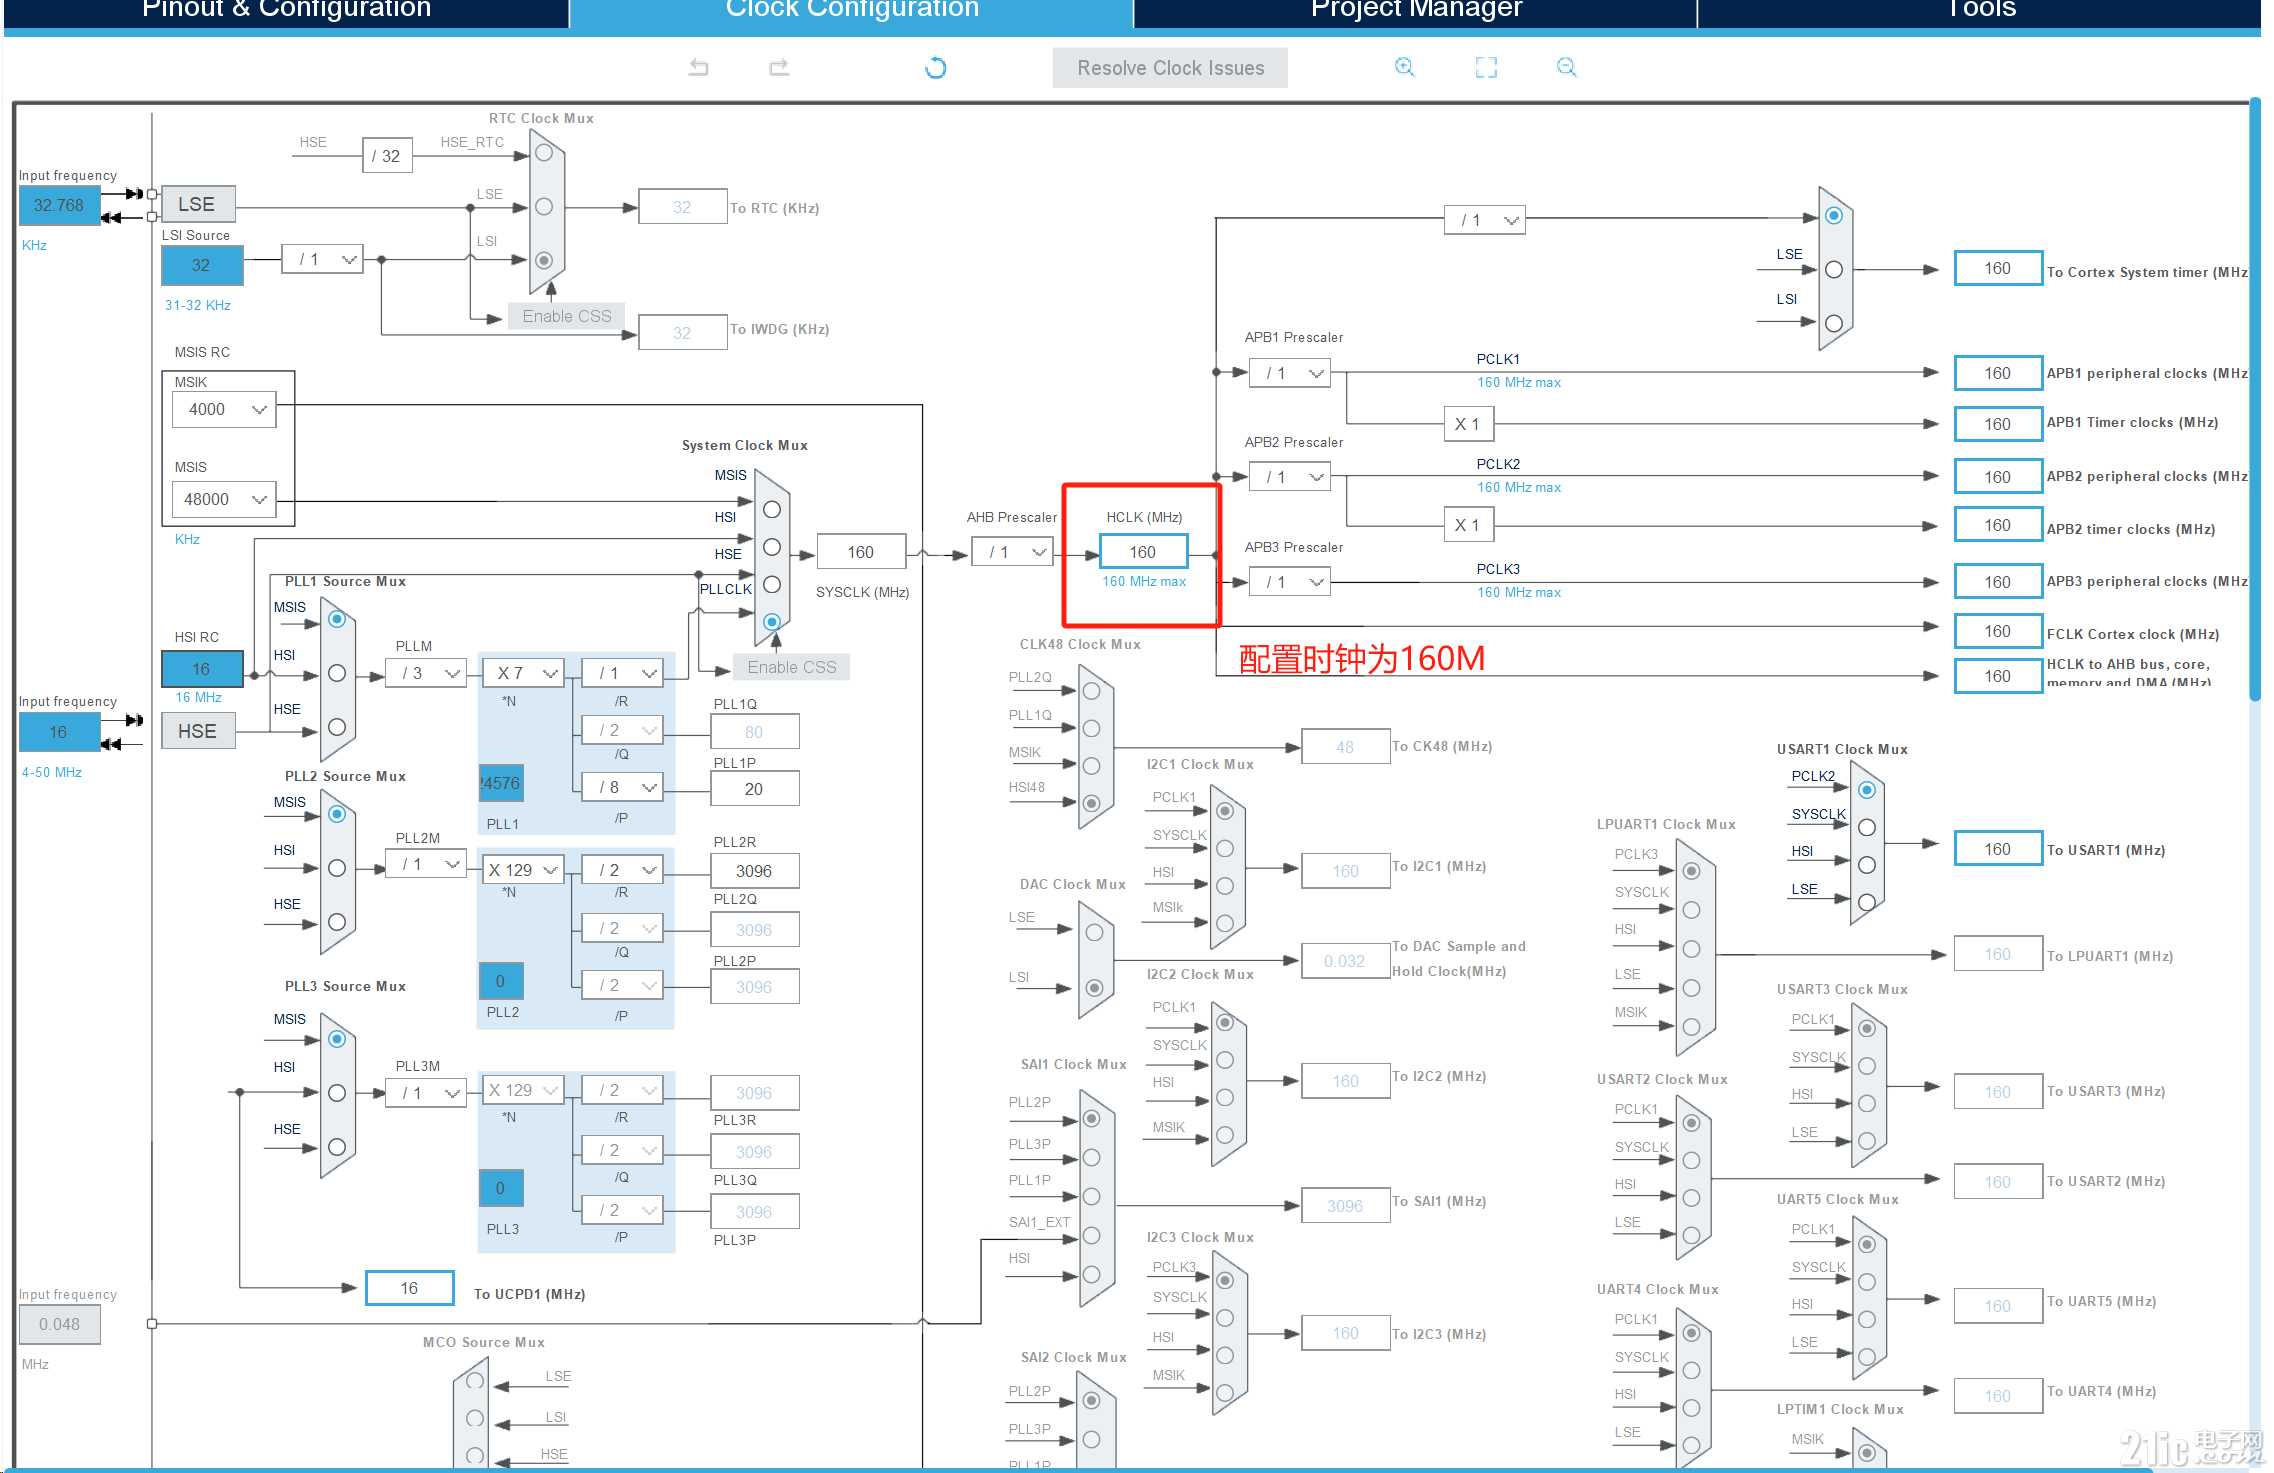The height and width of the screenshot is (1473, 2274).
Task: Switch to the Project Manager tab
Action: pos(1414,10)
